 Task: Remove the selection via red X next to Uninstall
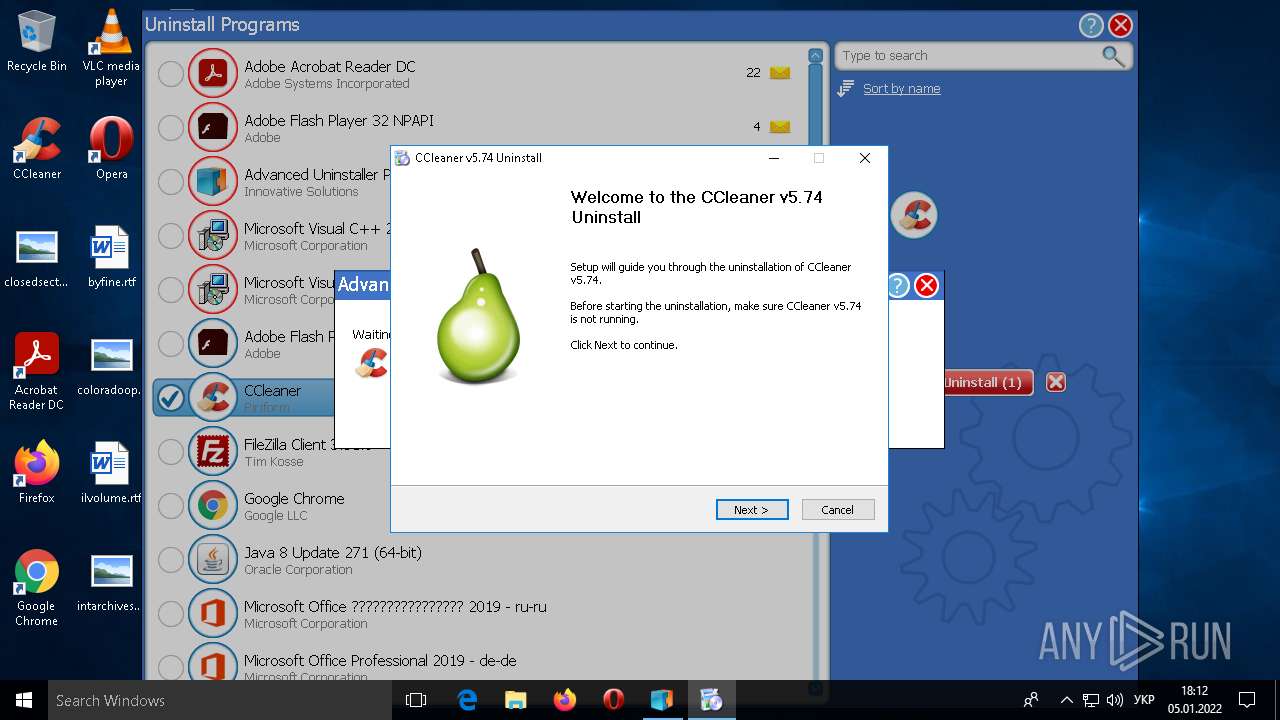pyautogui.click(x=1055, y=382)
